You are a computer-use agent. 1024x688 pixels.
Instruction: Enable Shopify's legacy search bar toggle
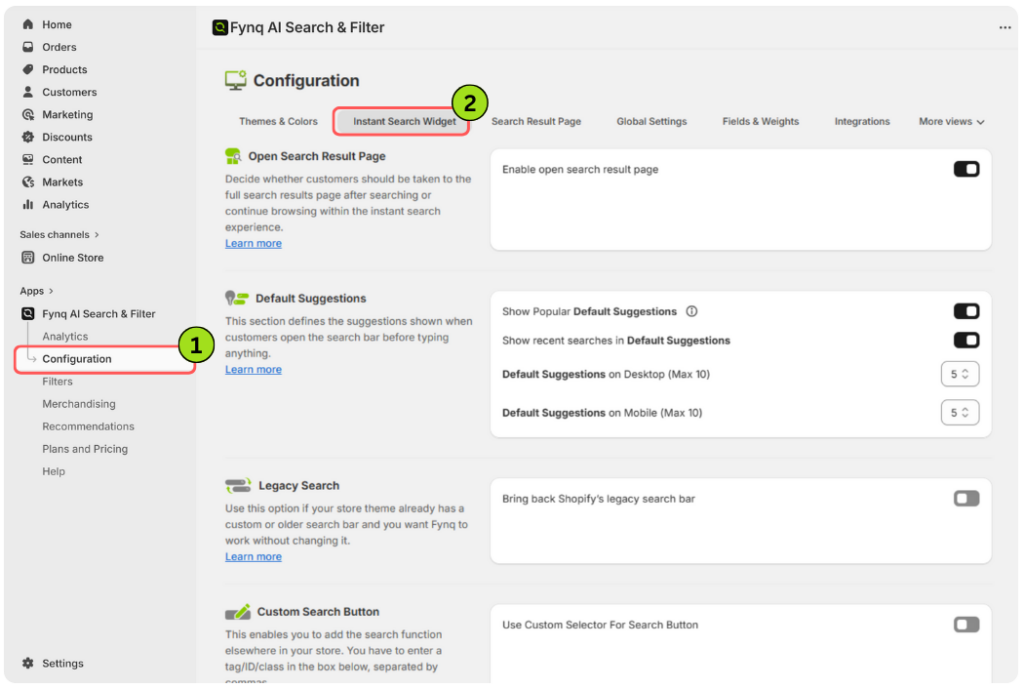966,499
